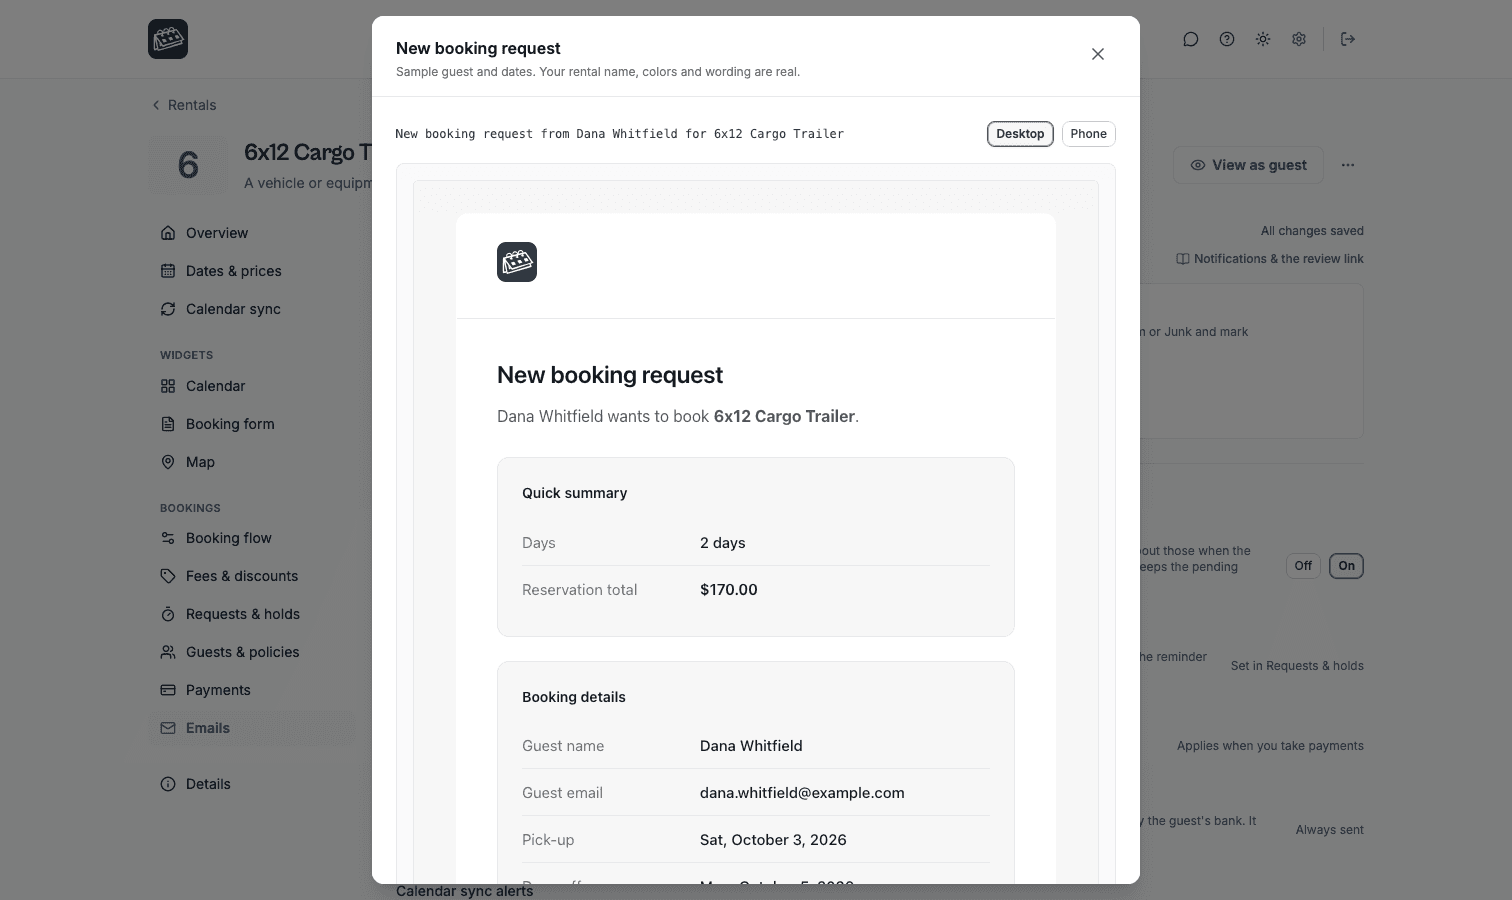Click the Sat, October 3, 2026 pick-up date

click(773, 840)
